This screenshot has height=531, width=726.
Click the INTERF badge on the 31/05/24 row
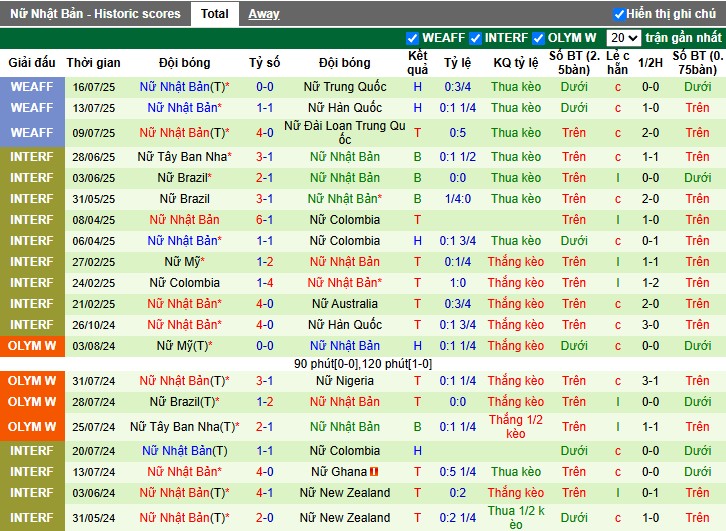click(32, 518)
